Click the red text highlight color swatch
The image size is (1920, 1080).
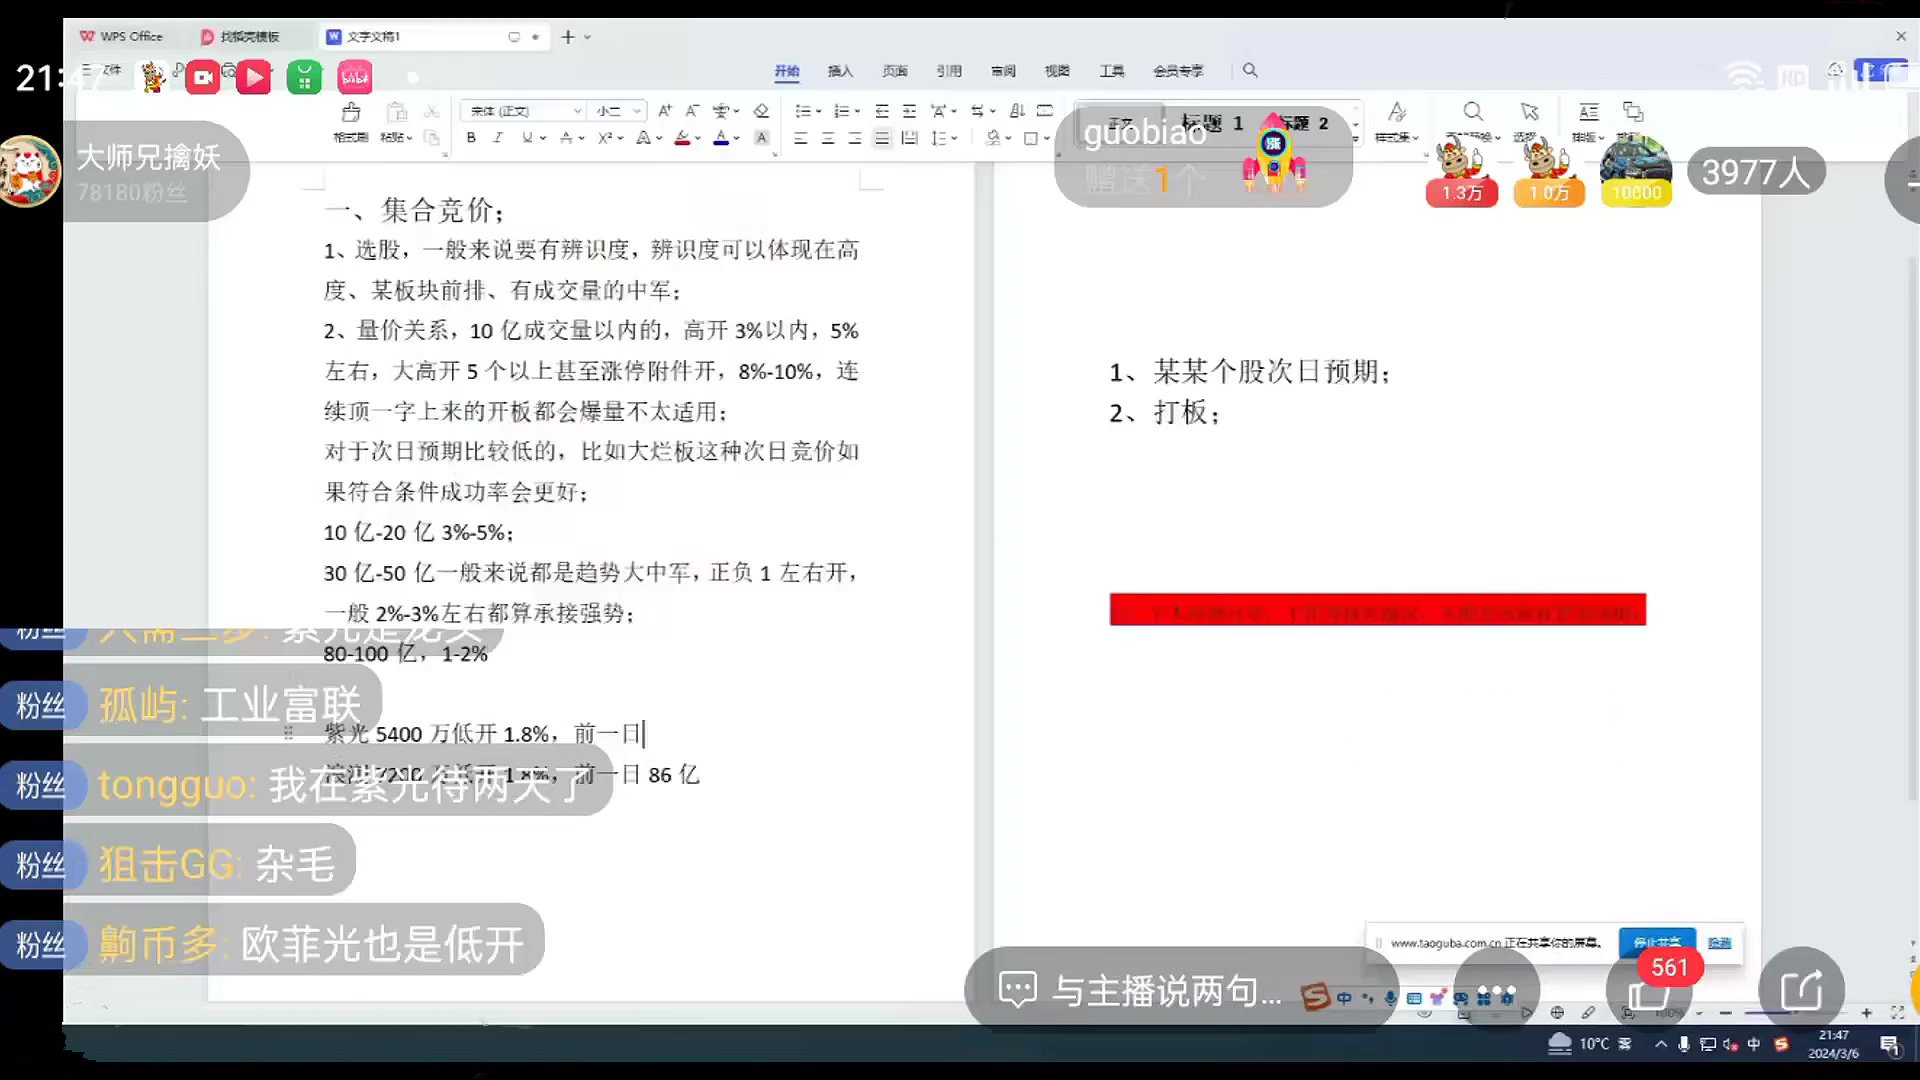[681, 138]
